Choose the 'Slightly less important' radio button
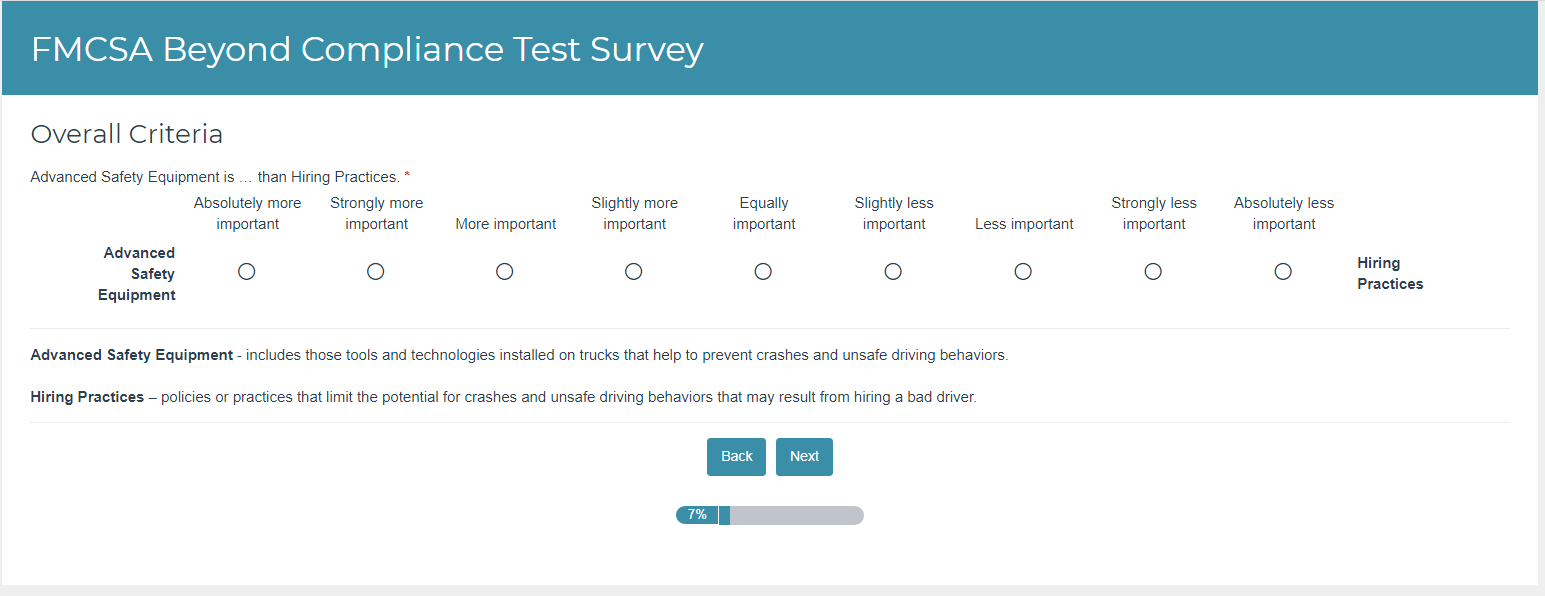Screen dimensions: 1545x596 (x=893, y=272)
